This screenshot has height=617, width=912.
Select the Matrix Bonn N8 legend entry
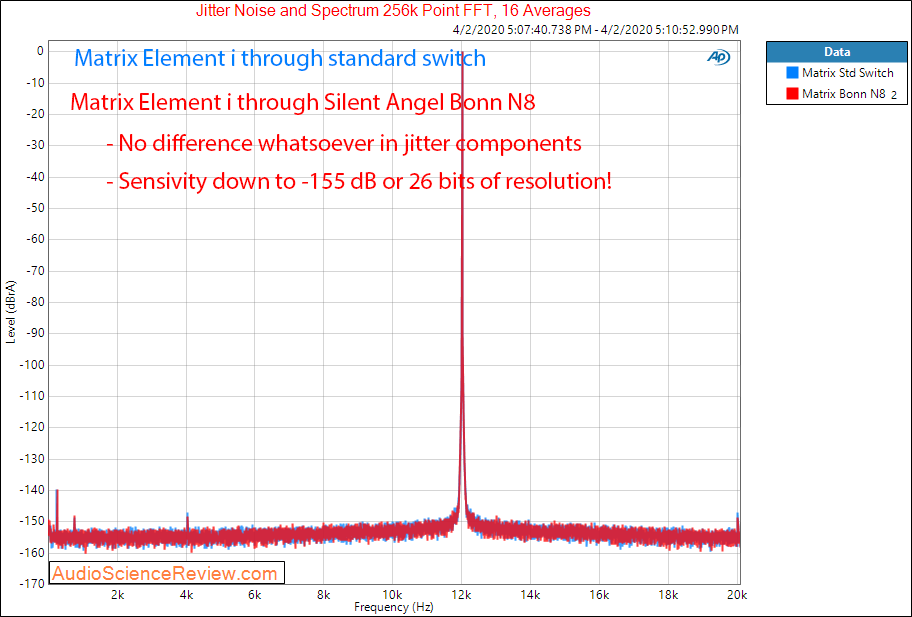pos(836,94)
